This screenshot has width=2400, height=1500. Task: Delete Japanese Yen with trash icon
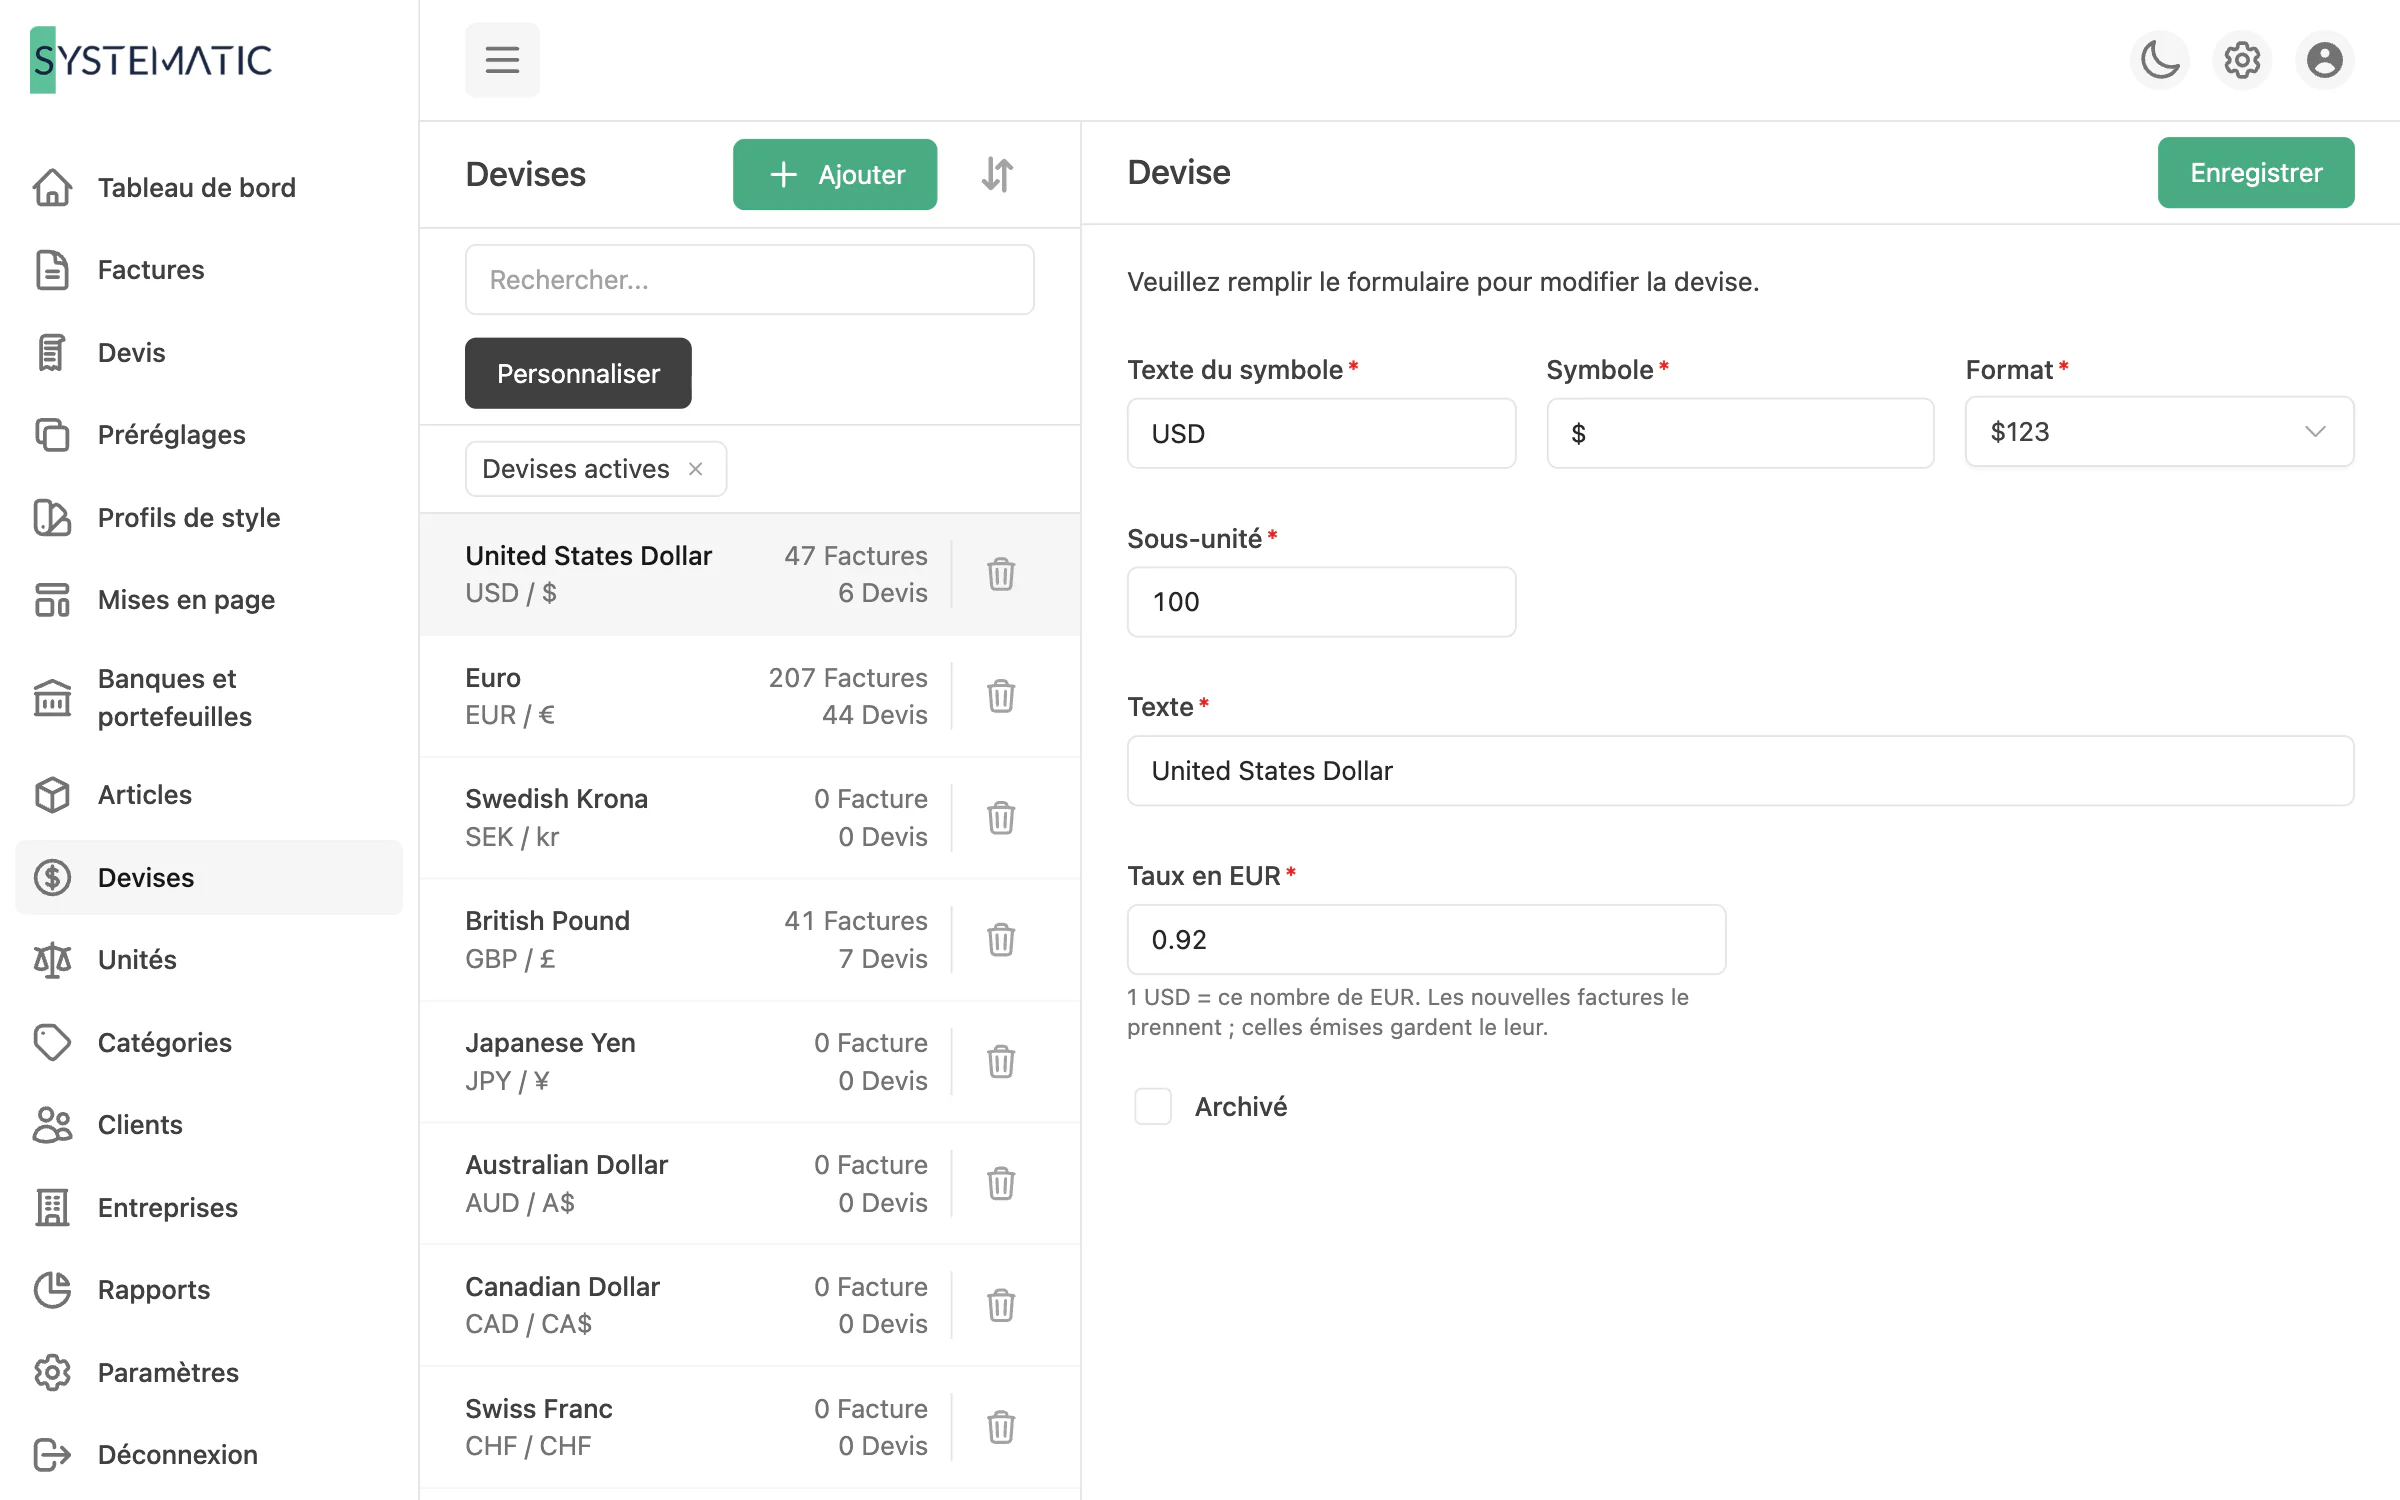pyautogui.click(x=1001, y=1062)
